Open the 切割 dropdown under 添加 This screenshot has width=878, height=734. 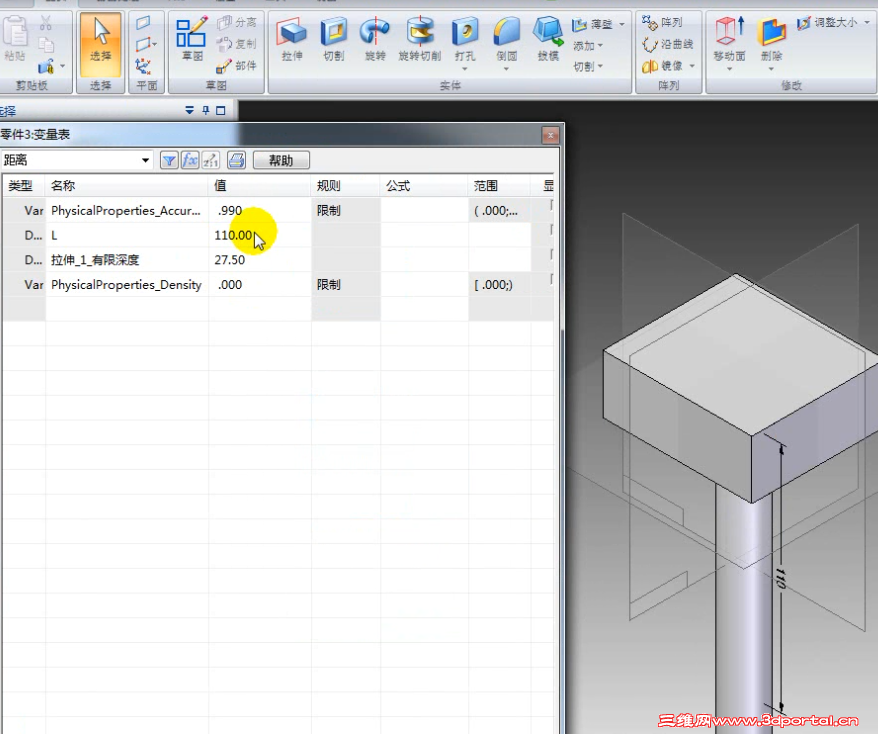pos(587,67)
